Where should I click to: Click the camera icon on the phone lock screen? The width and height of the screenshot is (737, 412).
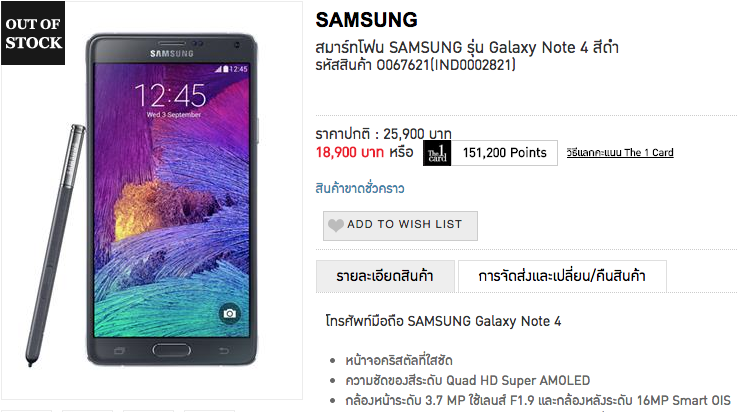[x=229, y=313]
